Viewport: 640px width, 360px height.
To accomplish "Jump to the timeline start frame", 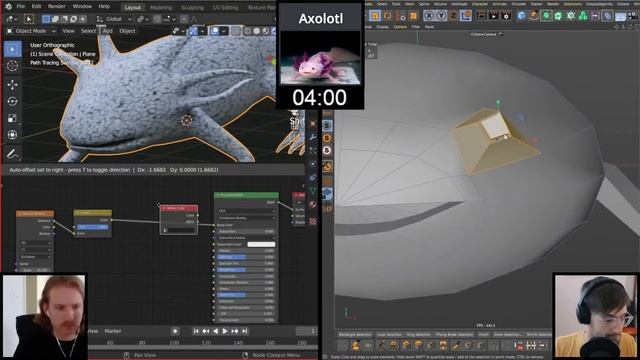I will 196,331.
